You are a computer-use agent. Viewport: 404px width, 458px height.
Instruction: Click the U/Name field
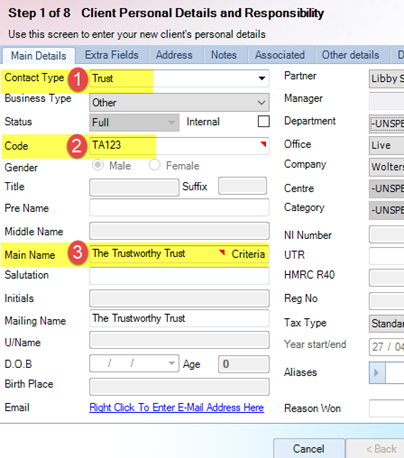(179, 340)
